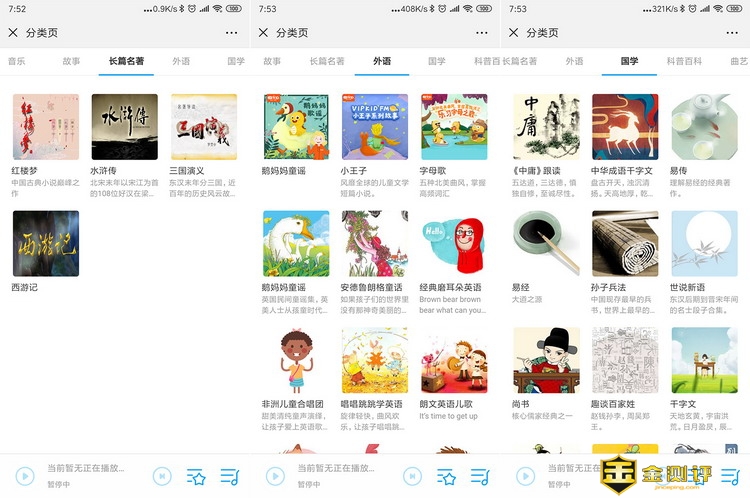The width and height of the screenshot is (750, 498).
Task: Open the 红楼梦 album cover
Action: (x=46, y=127)
